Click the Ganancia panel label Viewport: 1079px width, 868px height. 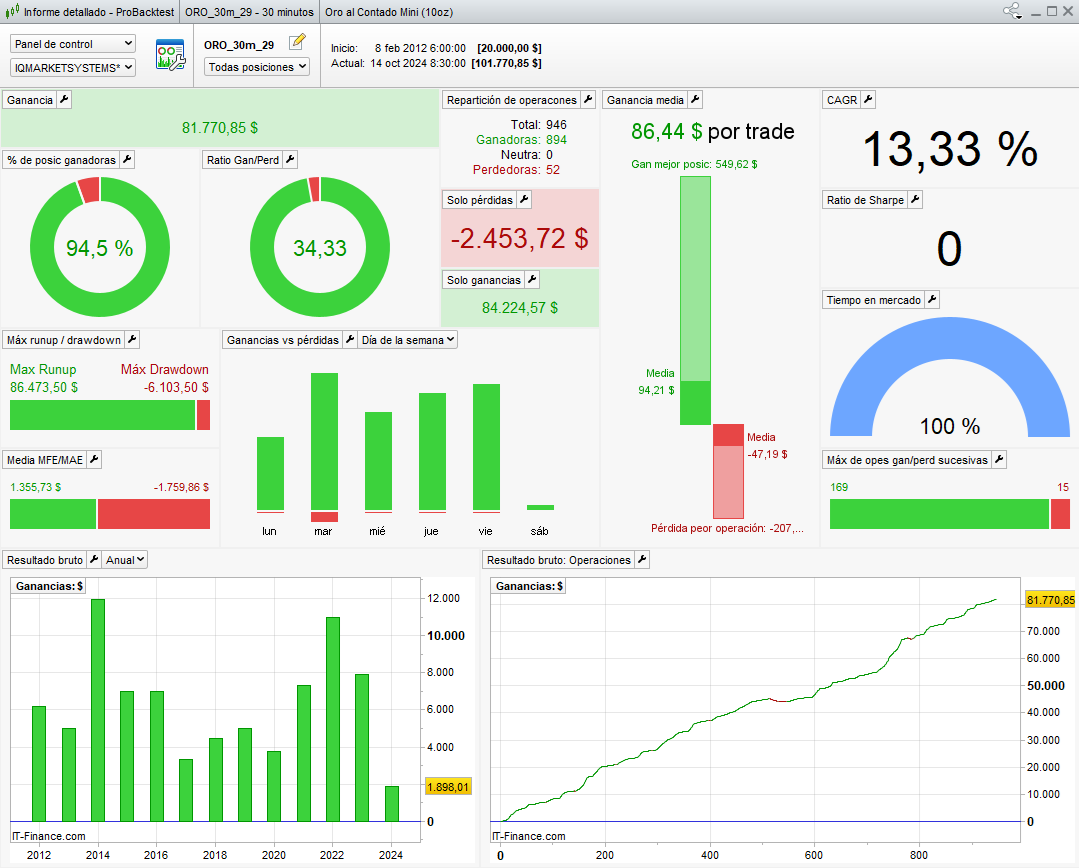(x=30, y=100)
